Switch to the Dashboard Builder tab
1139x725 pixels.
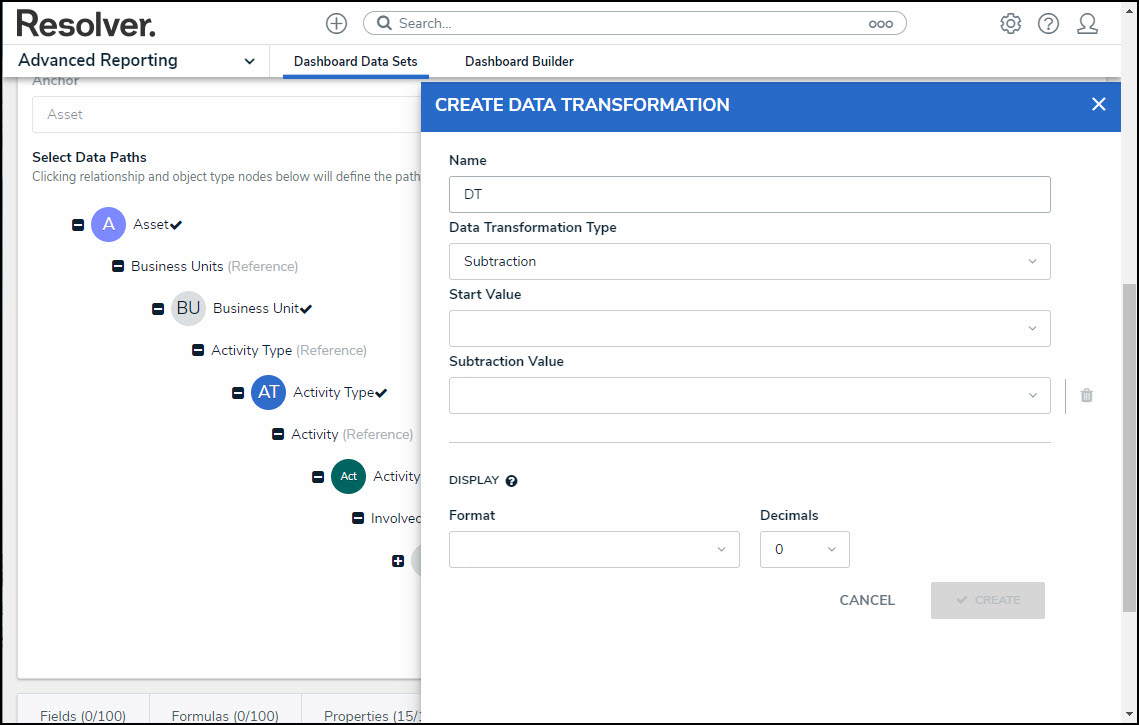(519, 61)
